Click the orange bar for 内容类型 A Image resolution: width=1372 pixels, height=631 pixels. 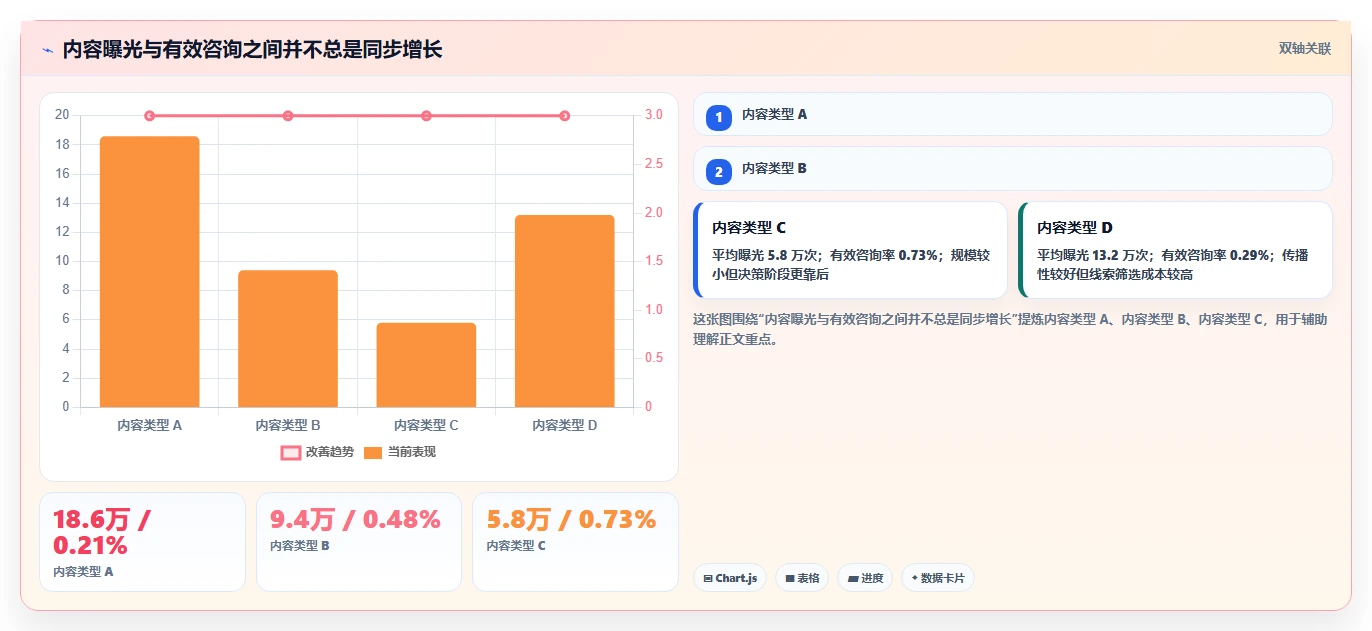149,272
